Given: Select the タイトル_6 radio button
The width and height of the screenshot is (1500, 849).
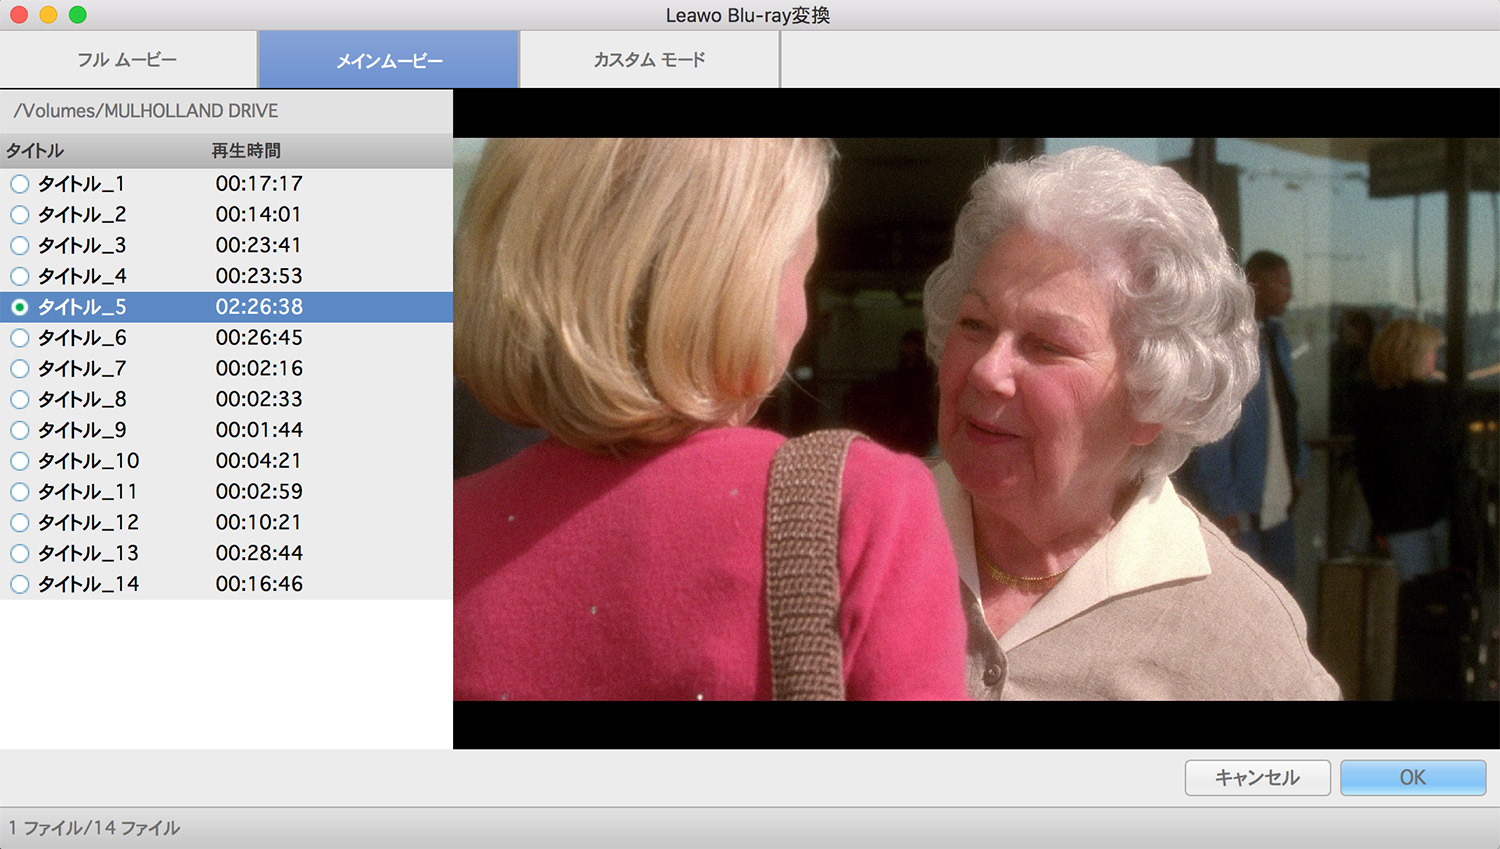Looking at the screenshot, I should pyautogui.click(x=20, y=338).
